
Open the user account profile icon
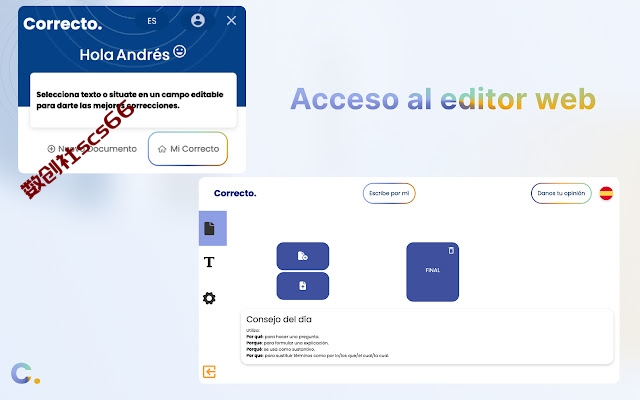tap(198, 20)
